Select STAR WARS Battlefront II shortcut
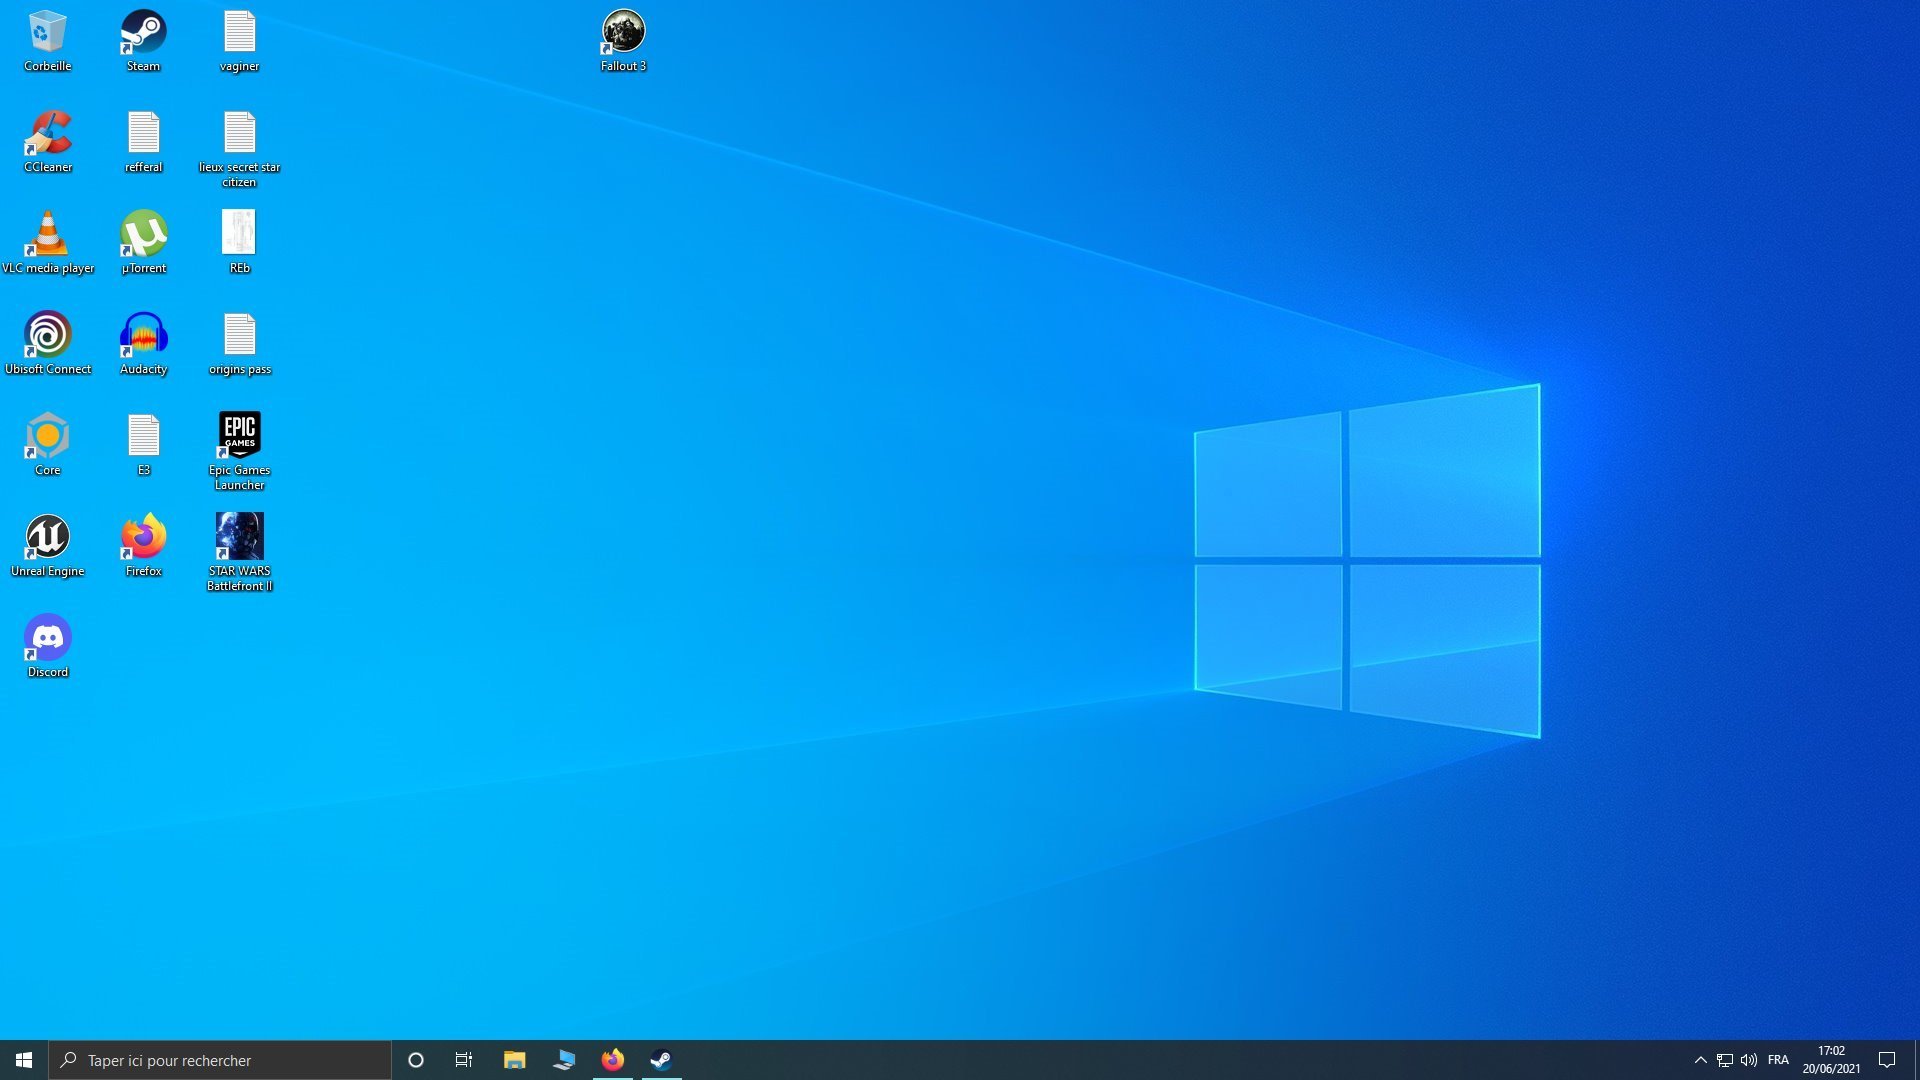 [239, 553]
